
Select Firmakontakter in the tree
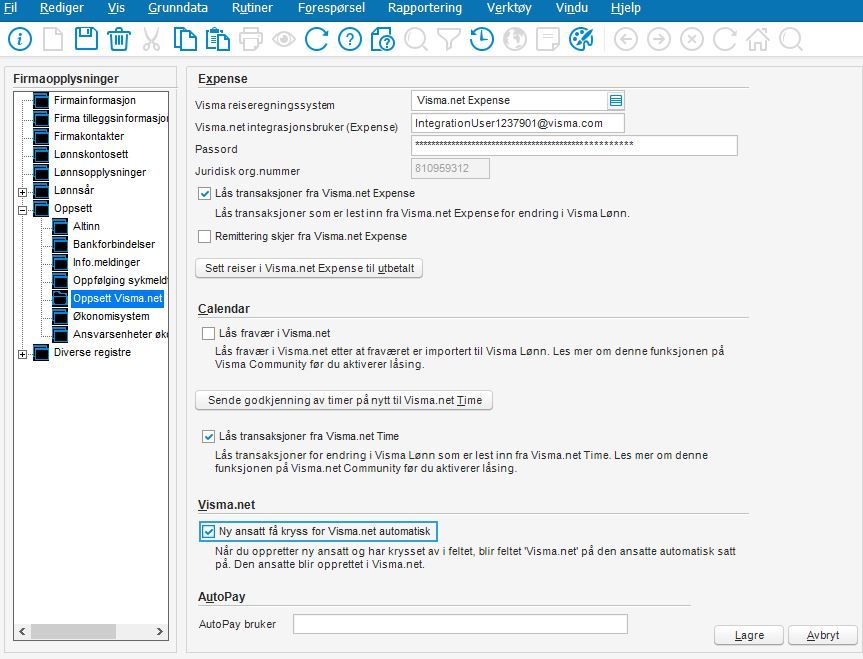point(89,136)
